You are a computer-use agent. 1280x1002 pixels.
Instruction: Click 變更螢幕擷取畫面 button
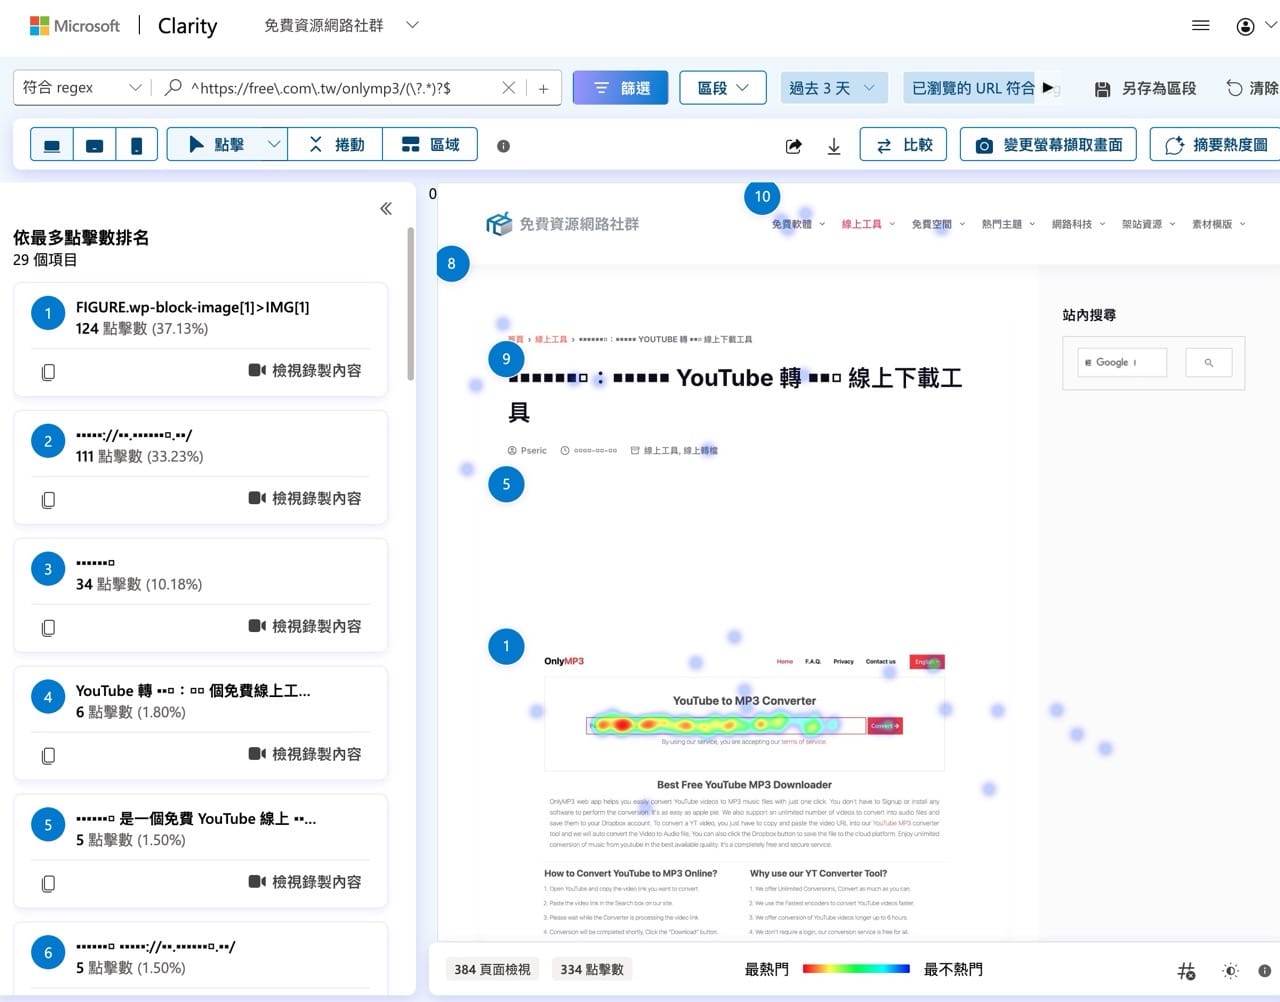point(1049,145)
